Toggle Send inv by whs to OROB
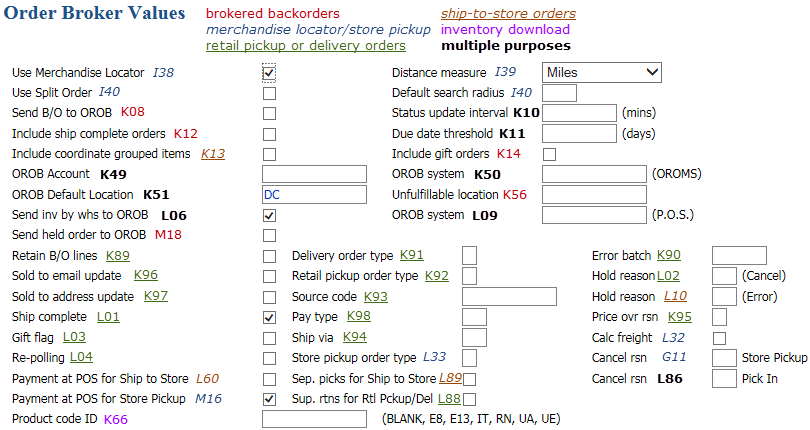810x430 pixels. click(x=269, y=216)
